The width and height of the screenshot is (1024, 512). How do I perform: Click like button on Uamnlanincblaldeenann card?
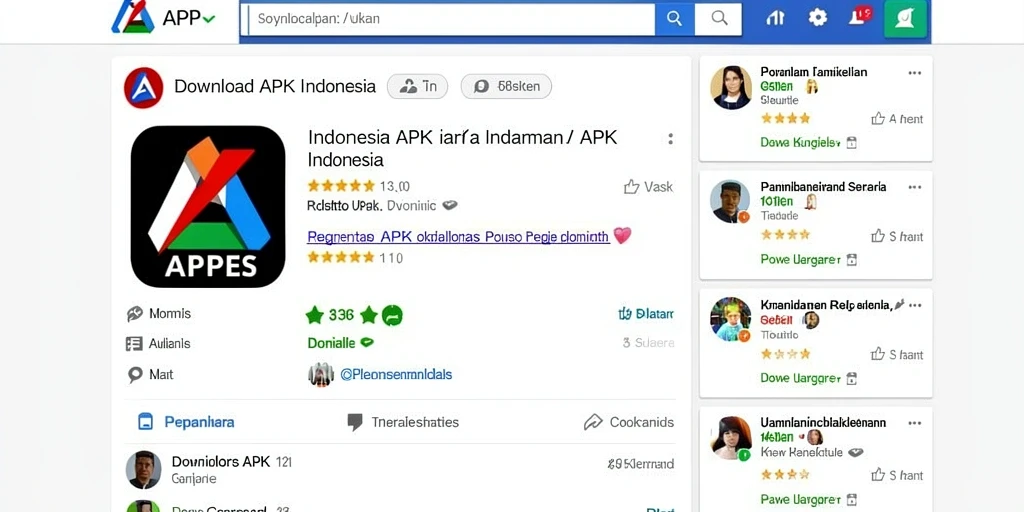coord(897,475)
